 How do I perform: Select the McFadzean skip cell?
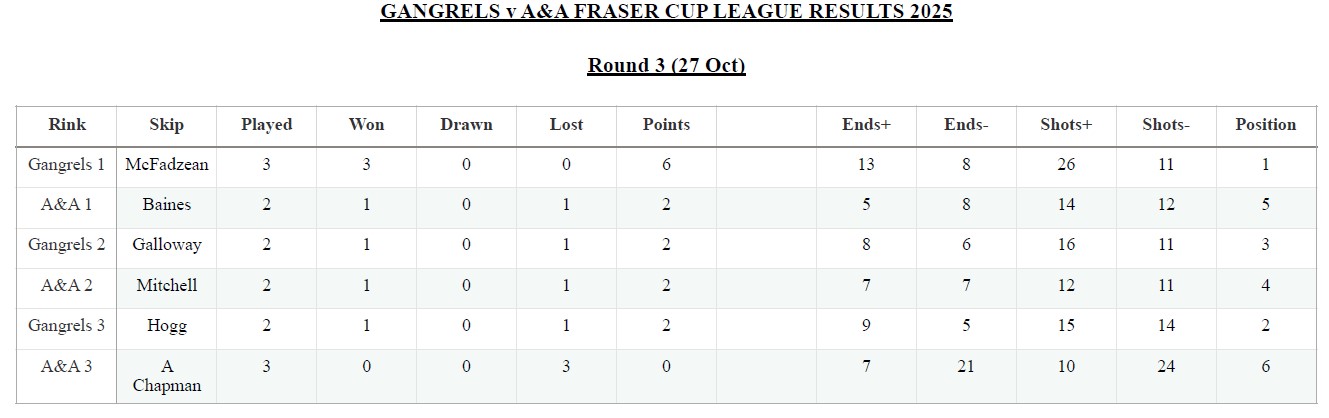pyautogui.click(x=166, y=165)
